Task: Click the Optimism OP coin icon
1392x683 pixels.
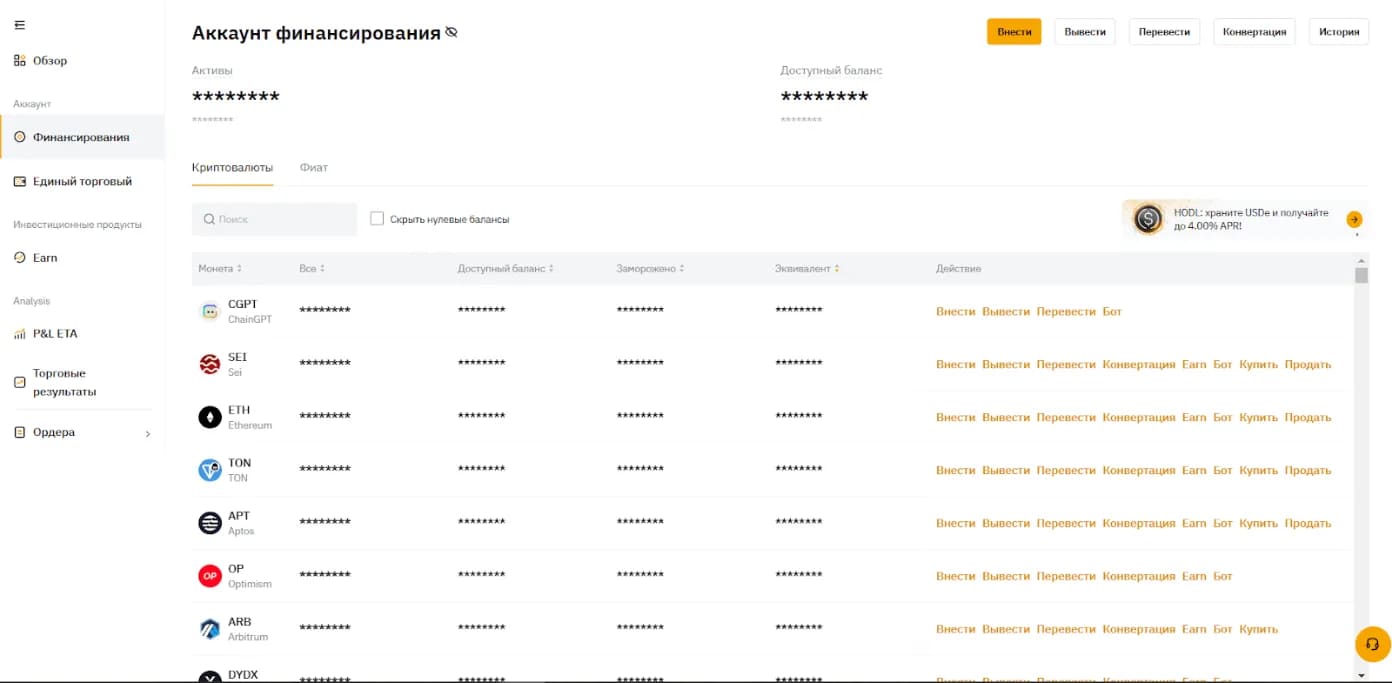Action: pos(210,576)
